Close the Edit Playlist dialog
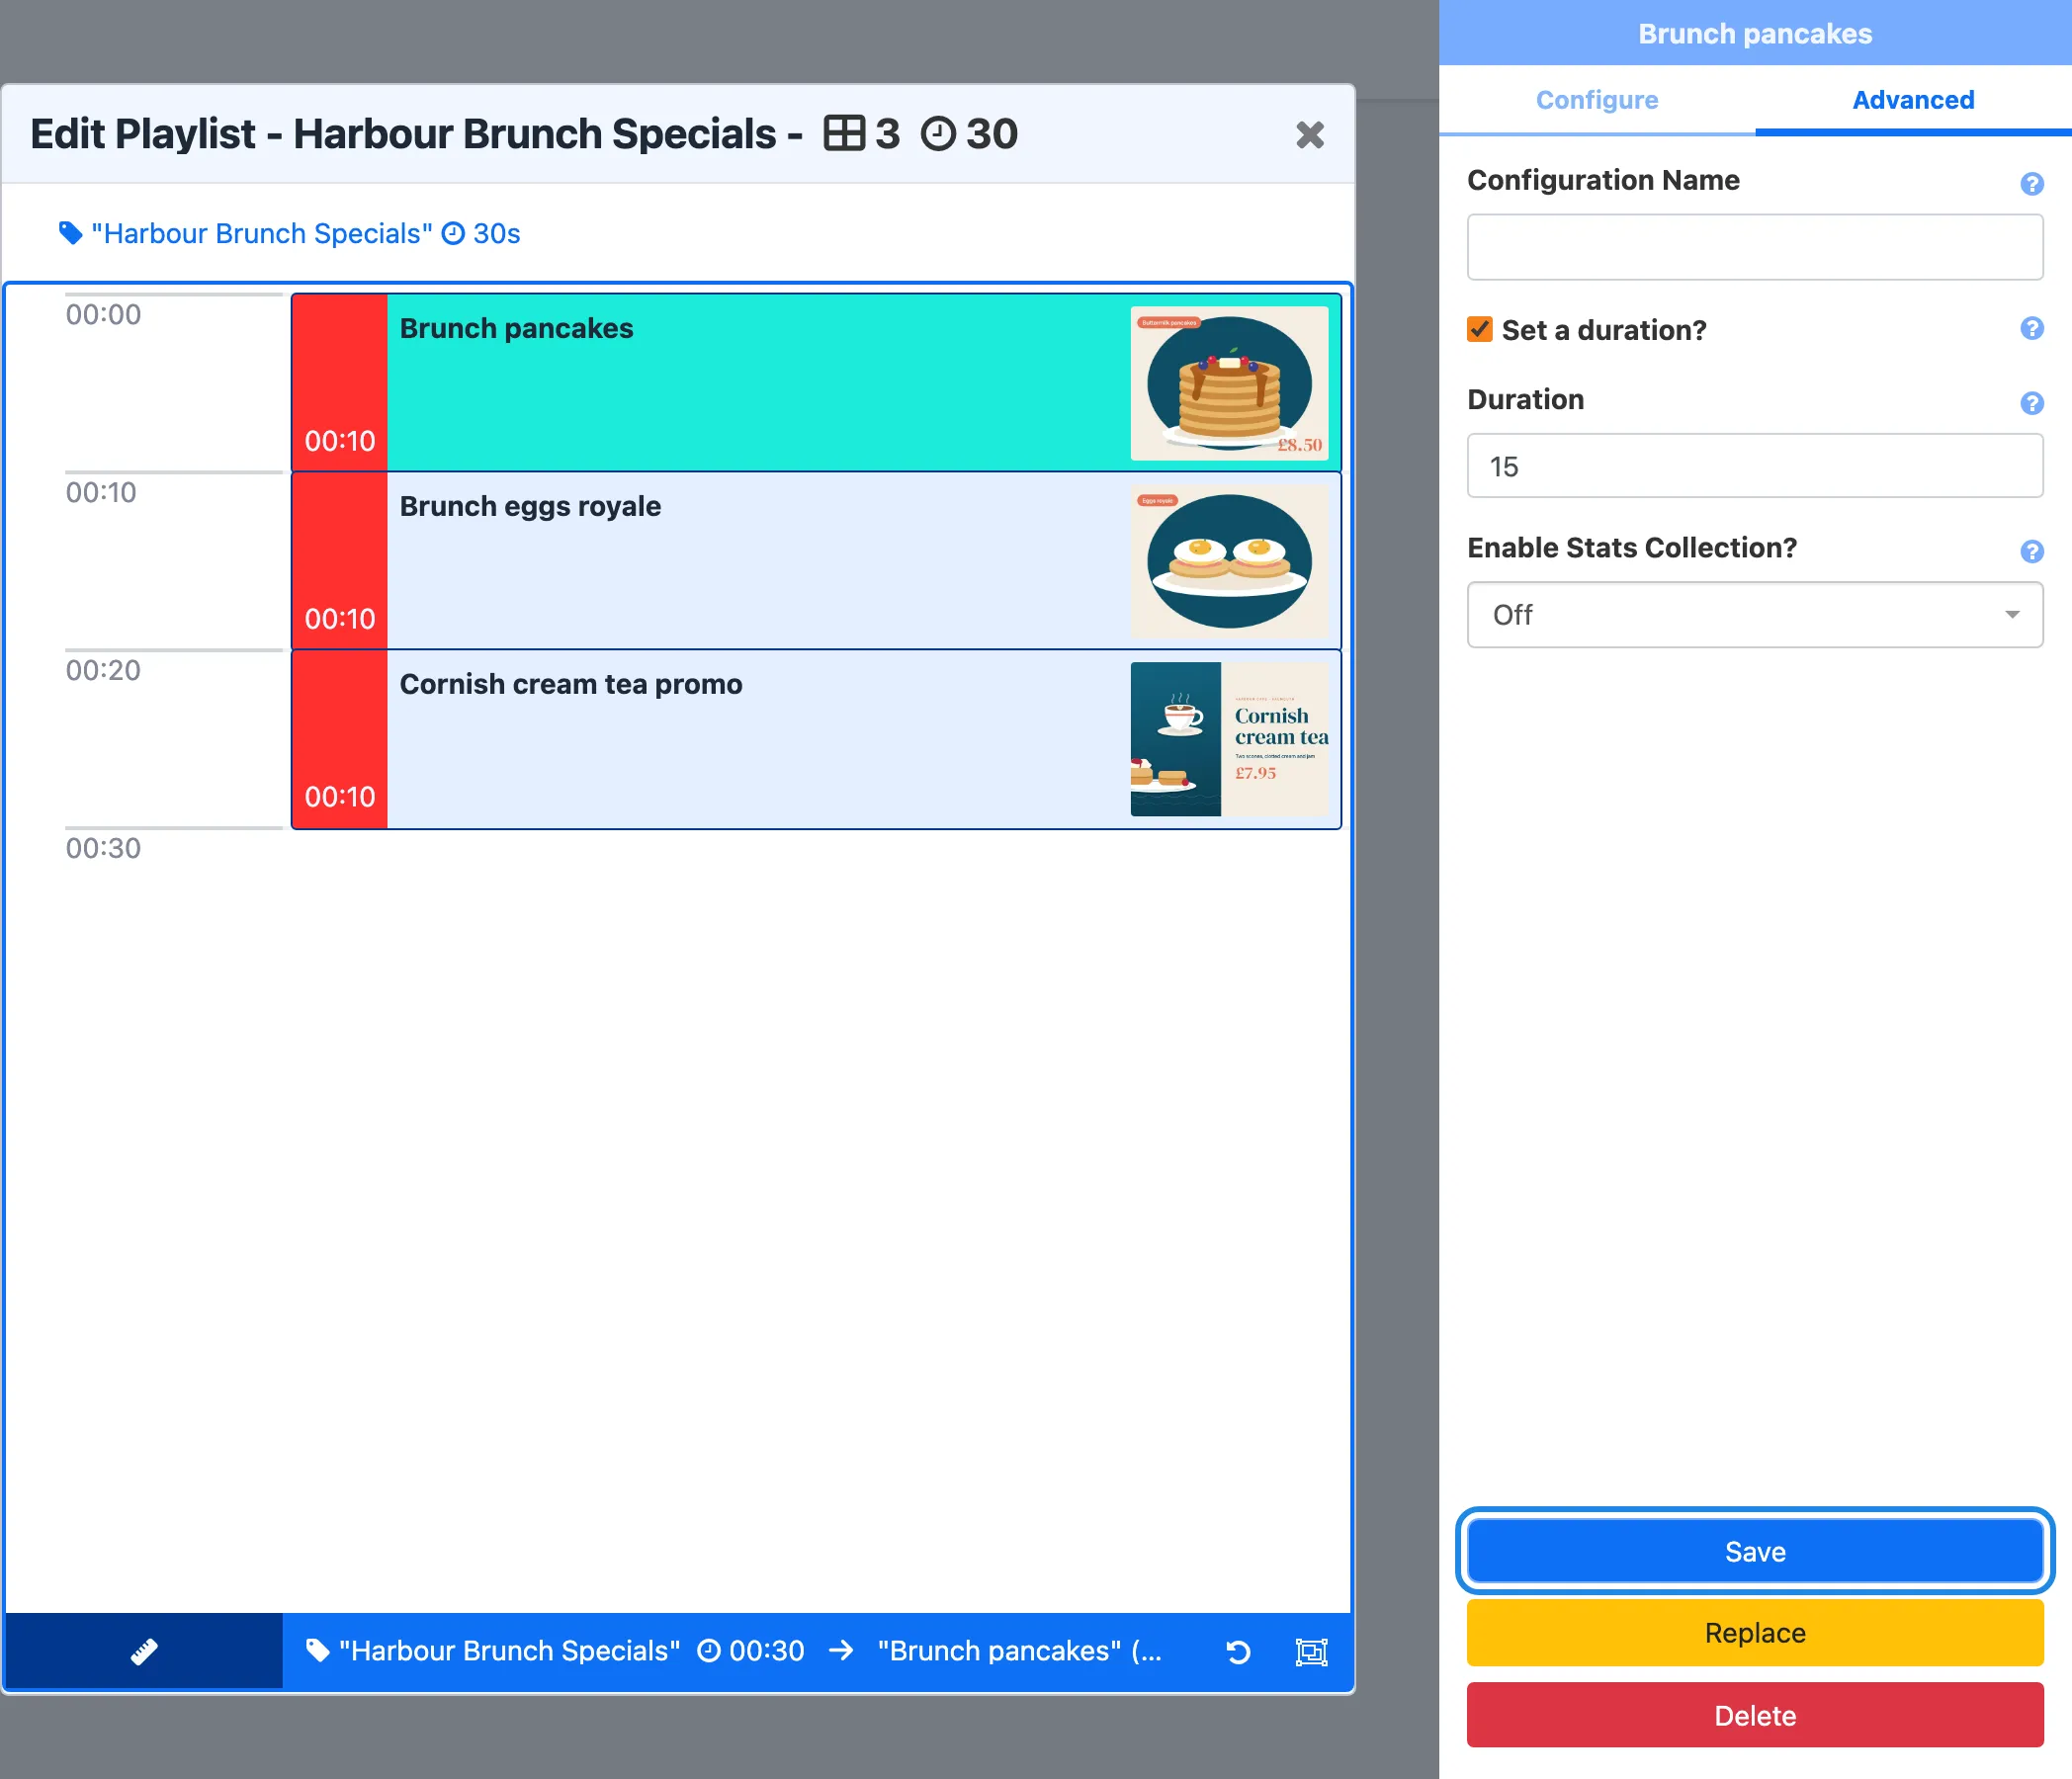The width and height of the screenshot is (2072, 1779). click(x=1310, y=134)
